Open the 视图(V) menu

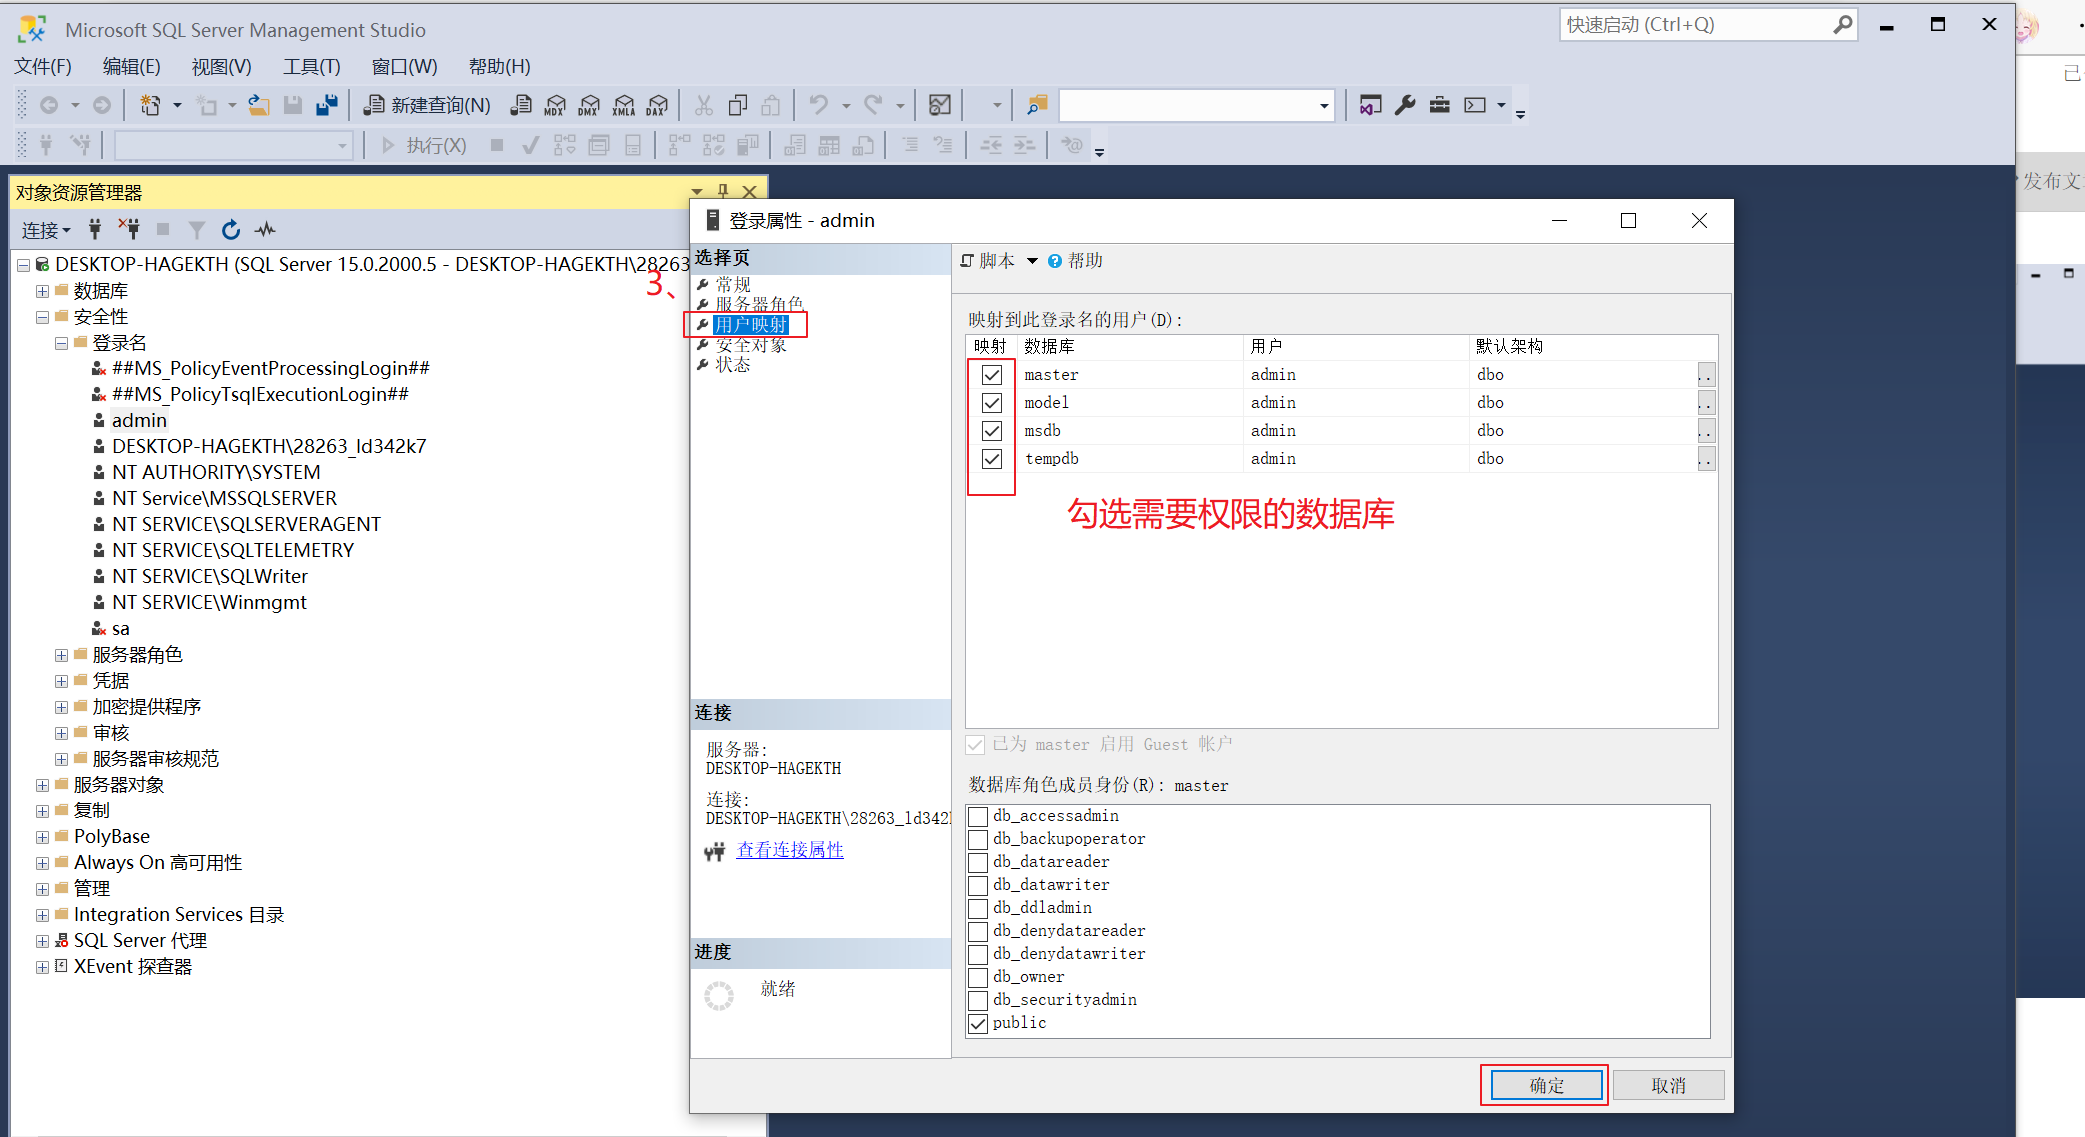221,66
